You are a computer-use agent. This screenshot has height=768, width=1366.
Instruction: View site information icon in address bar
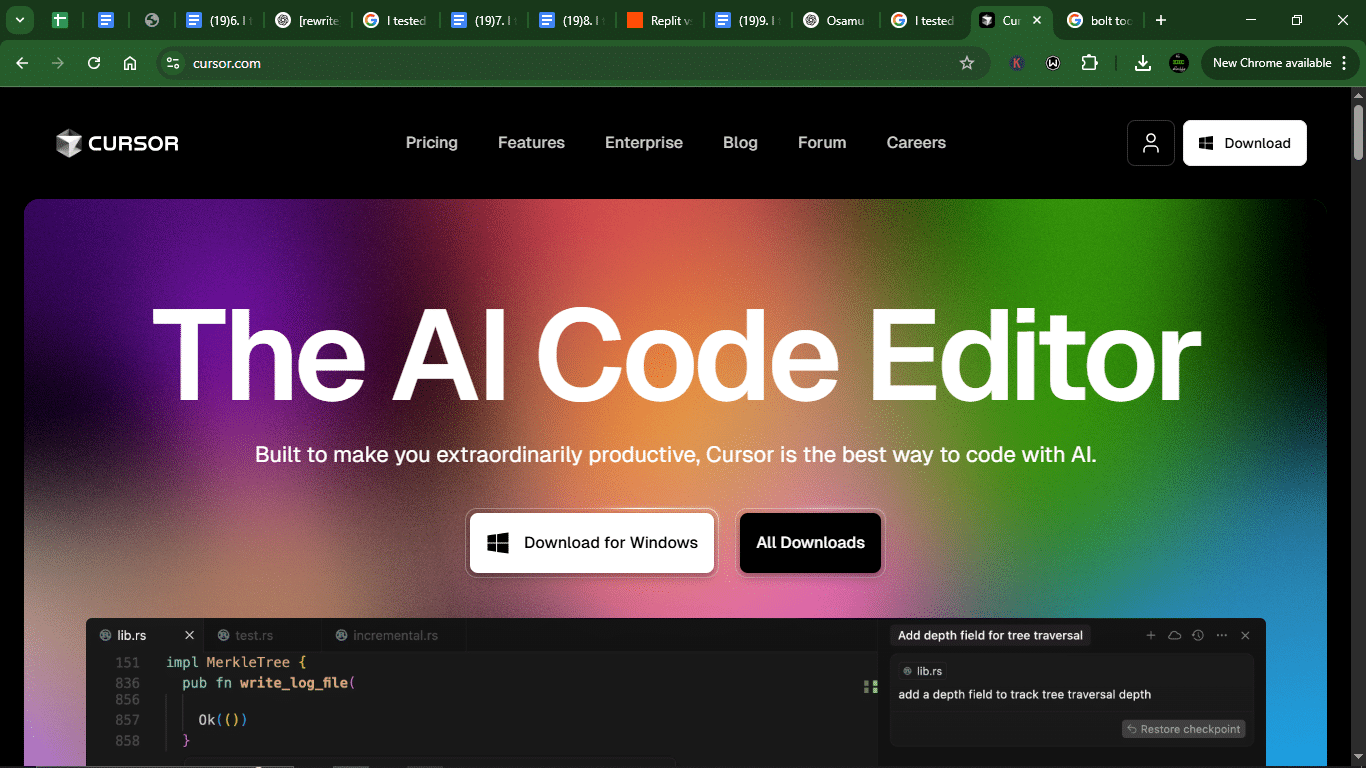174,63
